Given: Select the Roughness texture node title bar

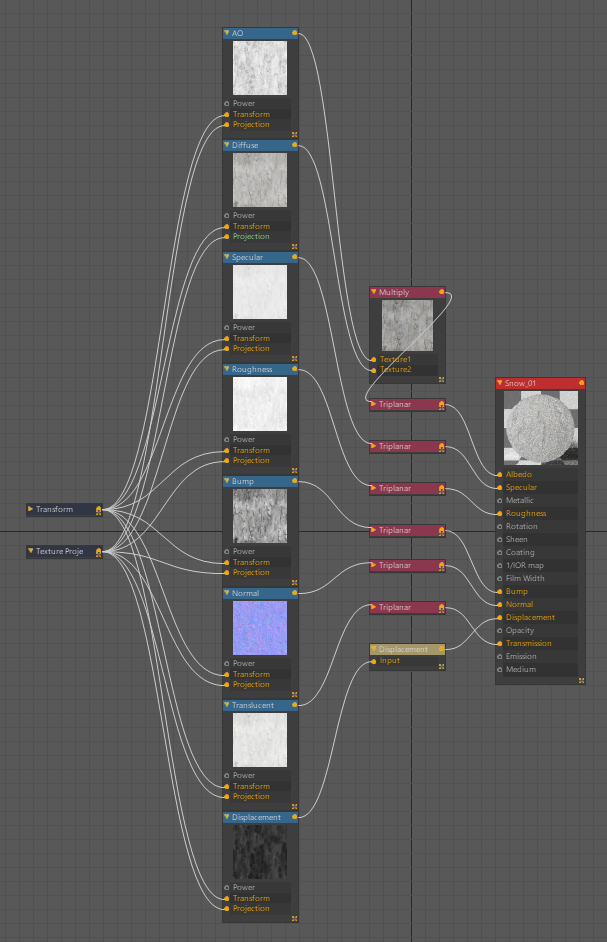Looking at the screenshot, I should click(x=258, y=369).
